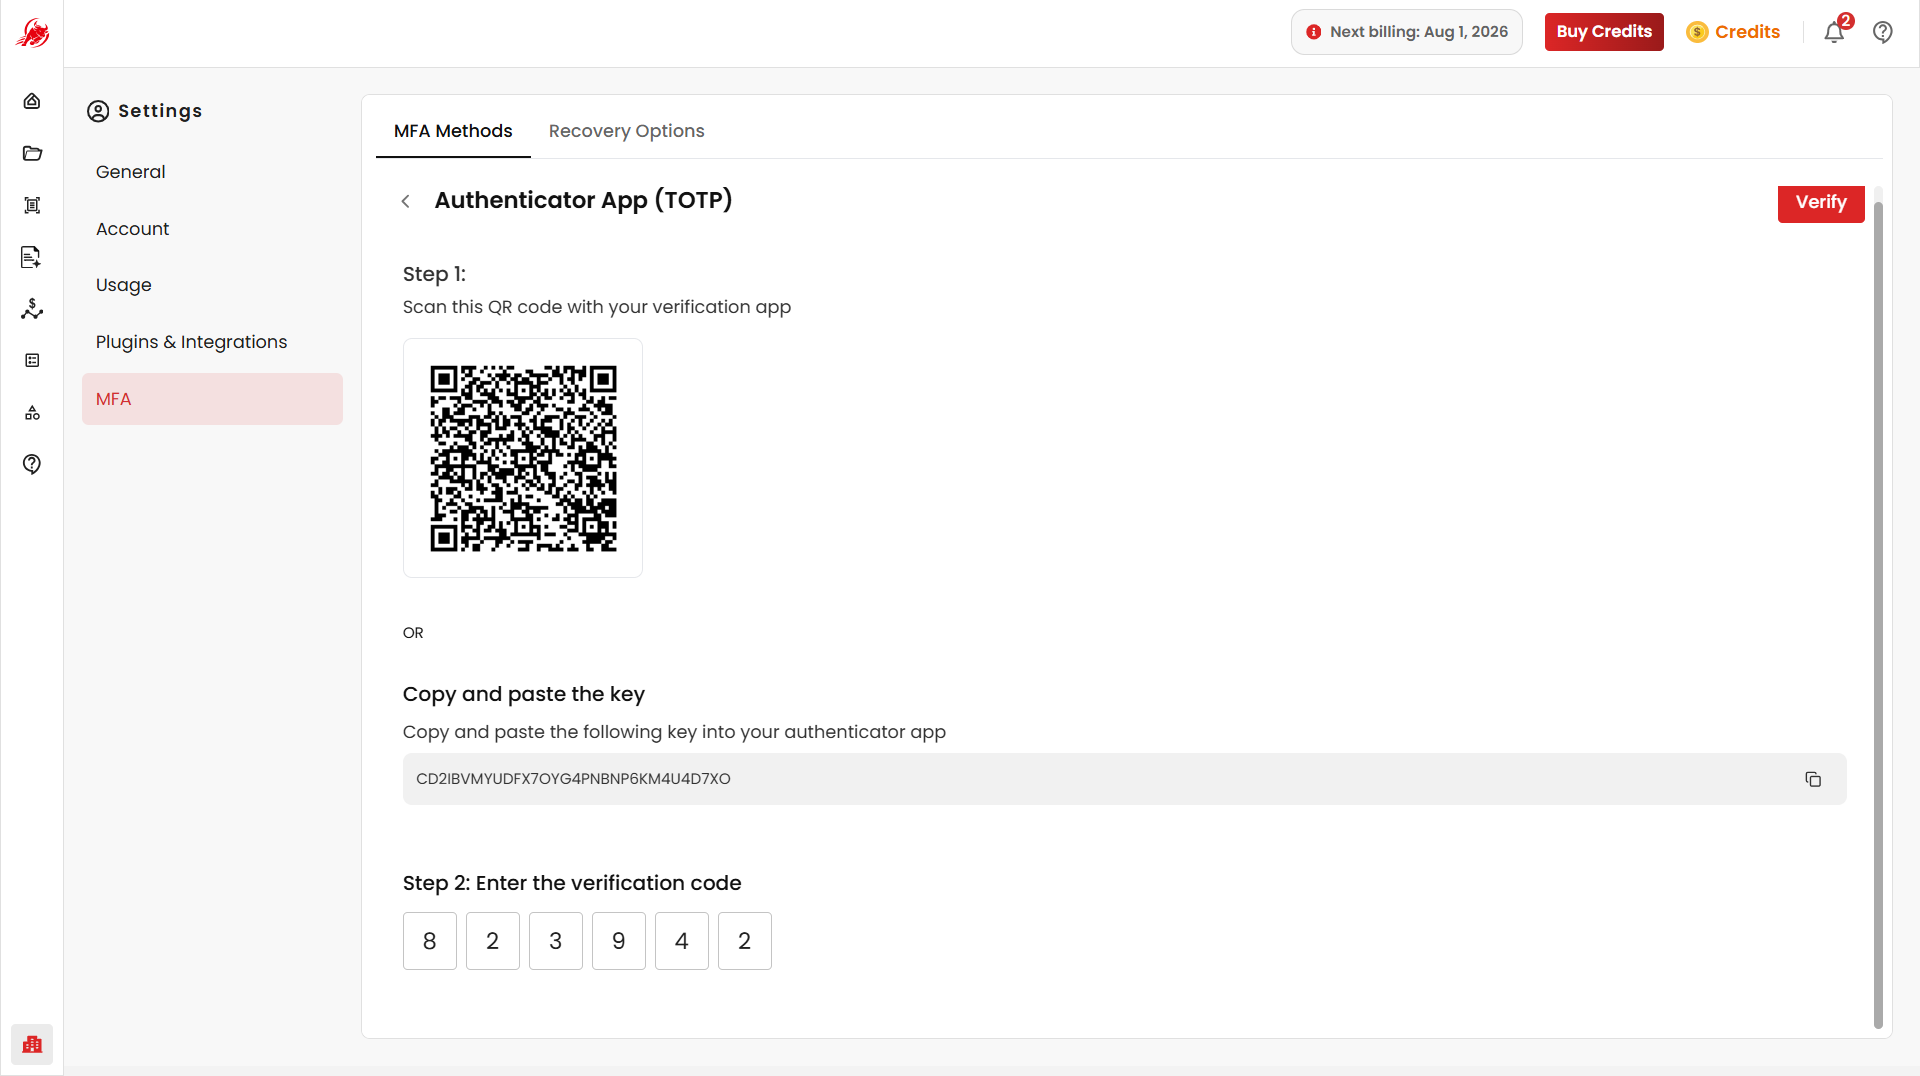This screenshot has height=1076, width=1920.
Task: Go back with the left chevron
Action: pos(406,201)
